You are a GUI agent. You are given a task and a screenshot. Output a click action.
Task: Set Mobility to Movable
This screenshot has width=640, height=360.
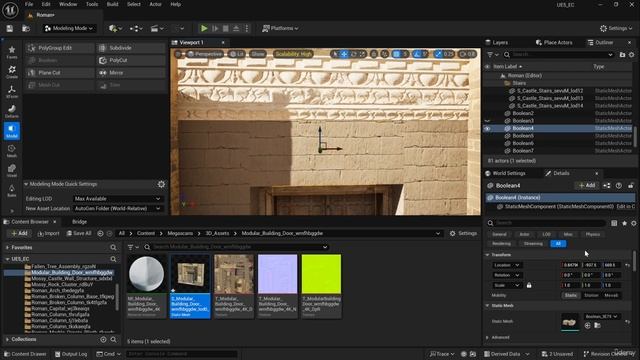[611, 295]
